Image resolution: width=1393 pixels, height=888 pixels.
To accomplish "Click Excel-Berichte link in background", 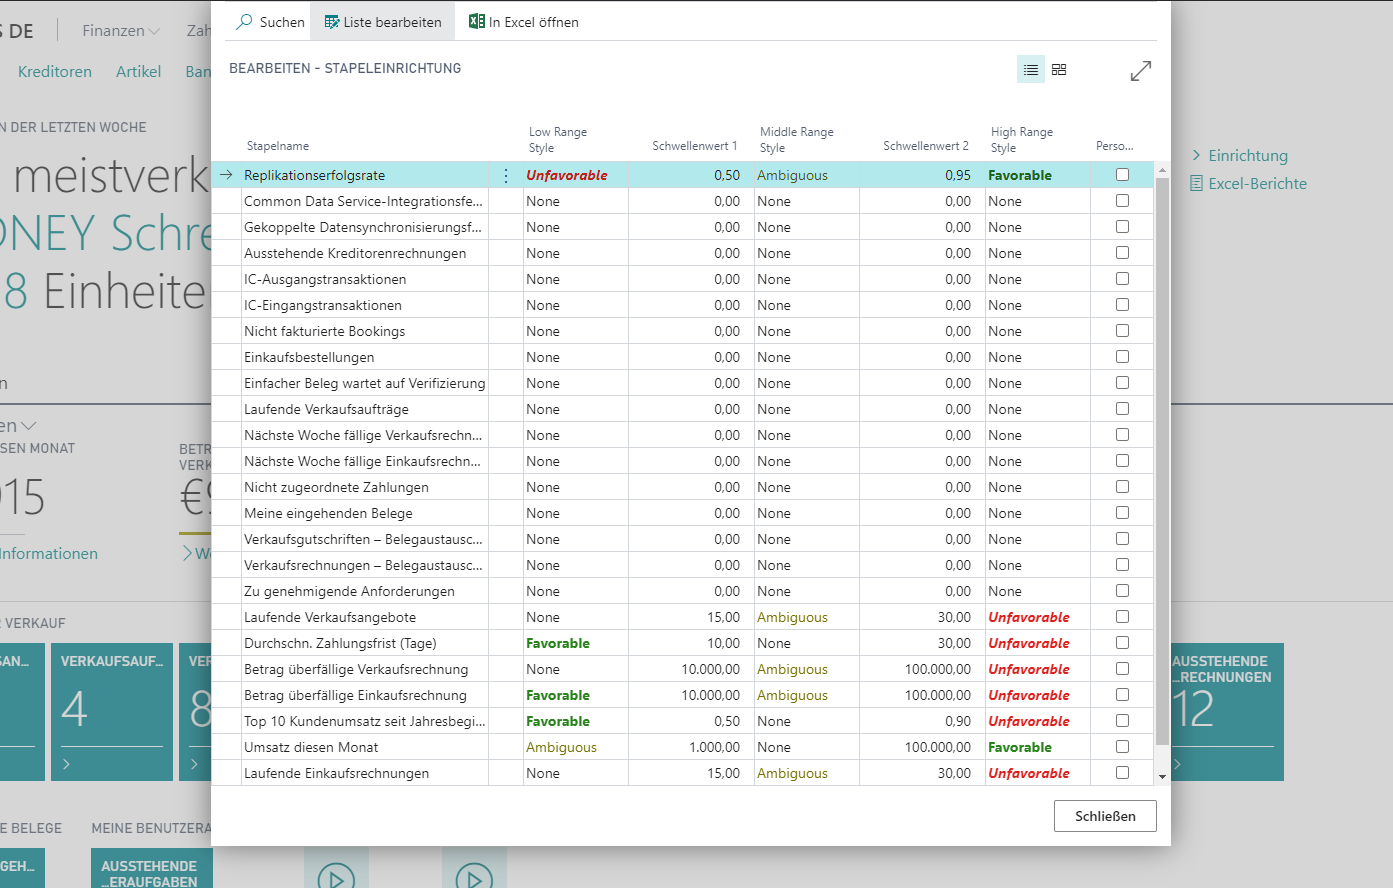I will (1257, 183).
